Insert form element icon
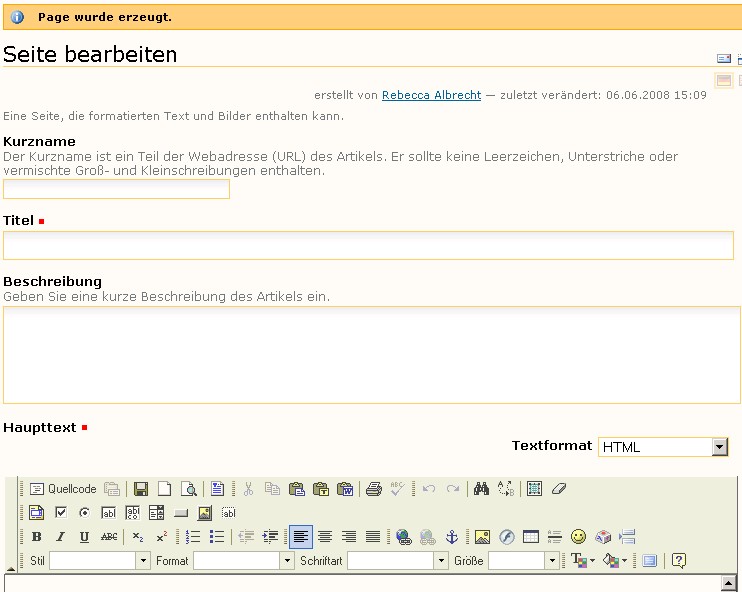742x592 pixels. pyautogui.click(x=36, y=512)
